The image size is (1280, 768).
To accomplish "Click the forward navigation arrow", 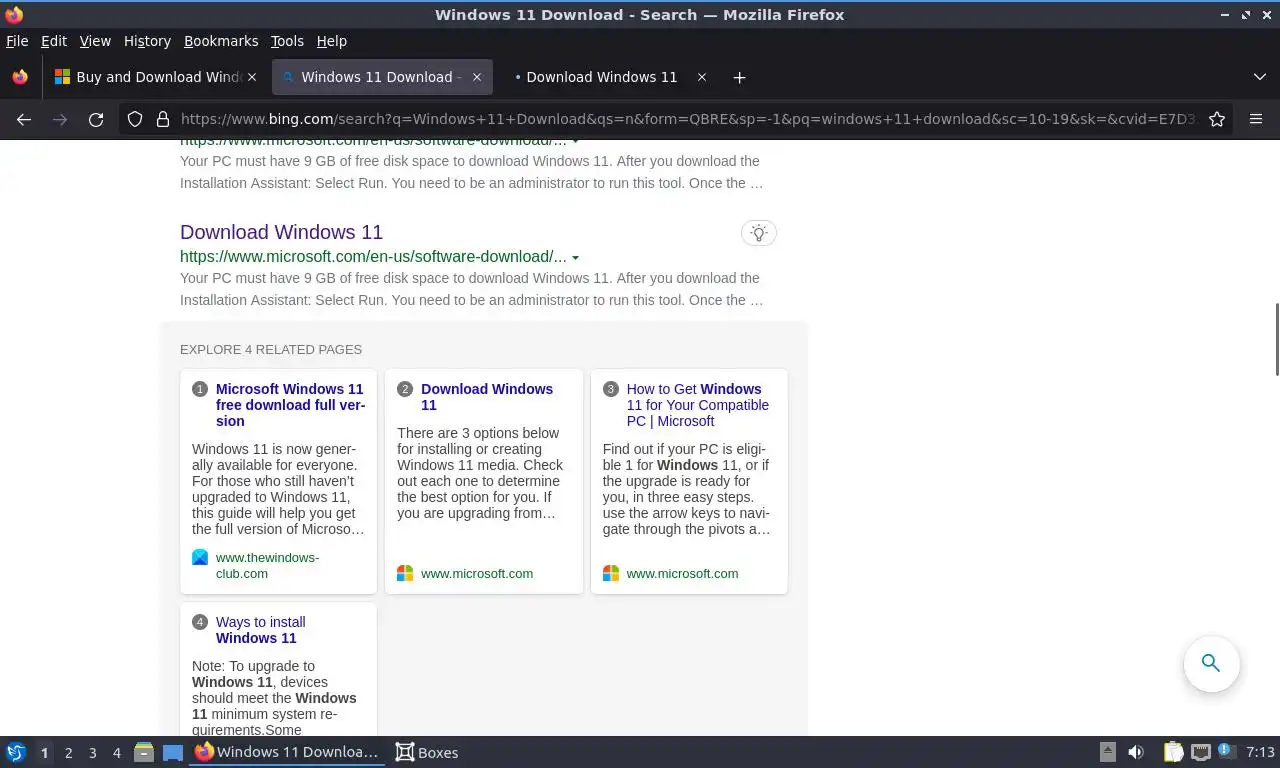I will click(x=60, y=119).
